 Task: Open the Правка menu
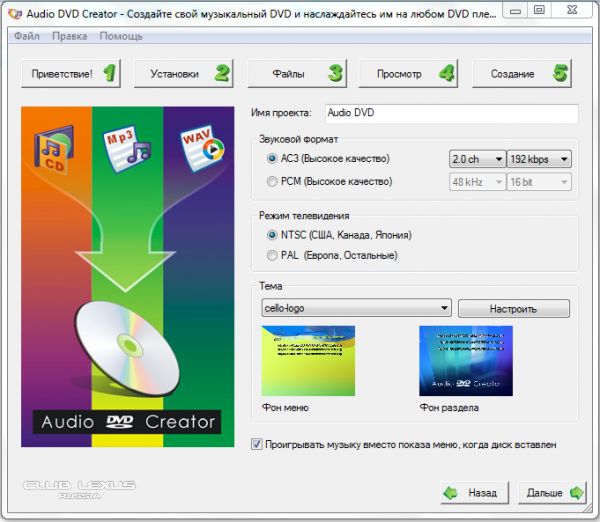[x=70, y=36]
